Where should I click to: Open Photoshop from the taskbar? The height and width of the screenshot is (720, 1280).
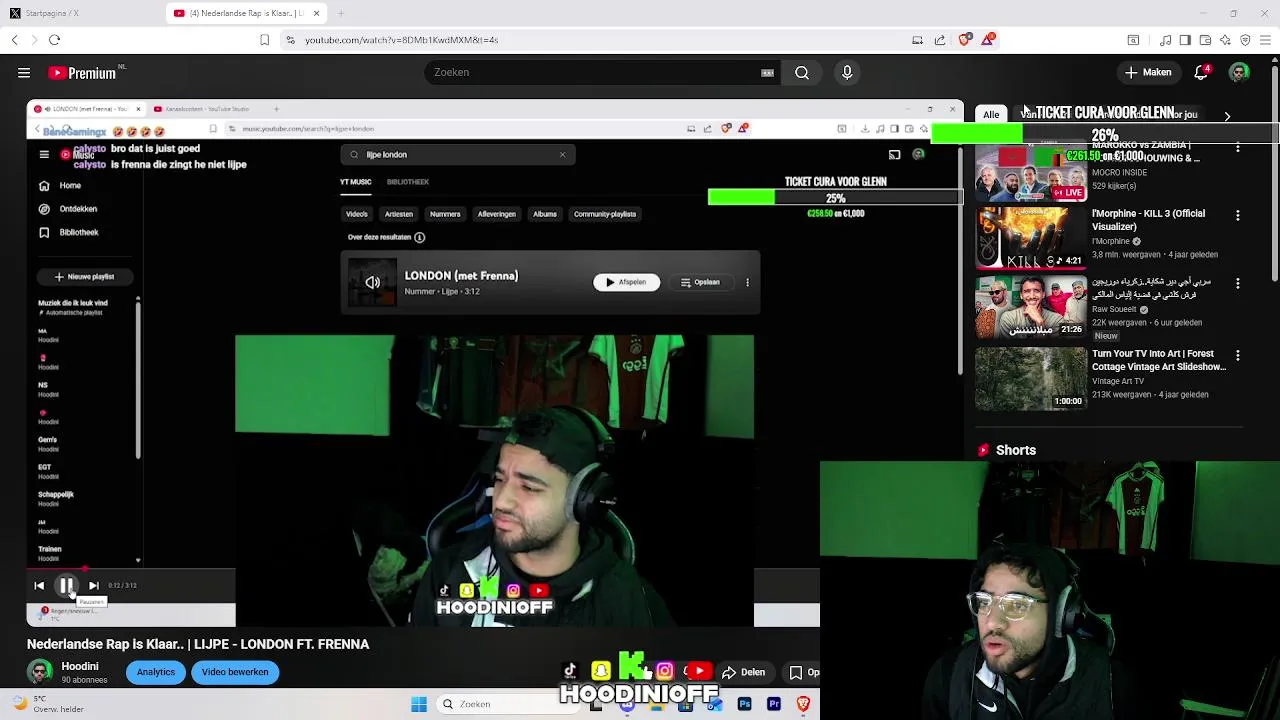[x=745, y=704]
